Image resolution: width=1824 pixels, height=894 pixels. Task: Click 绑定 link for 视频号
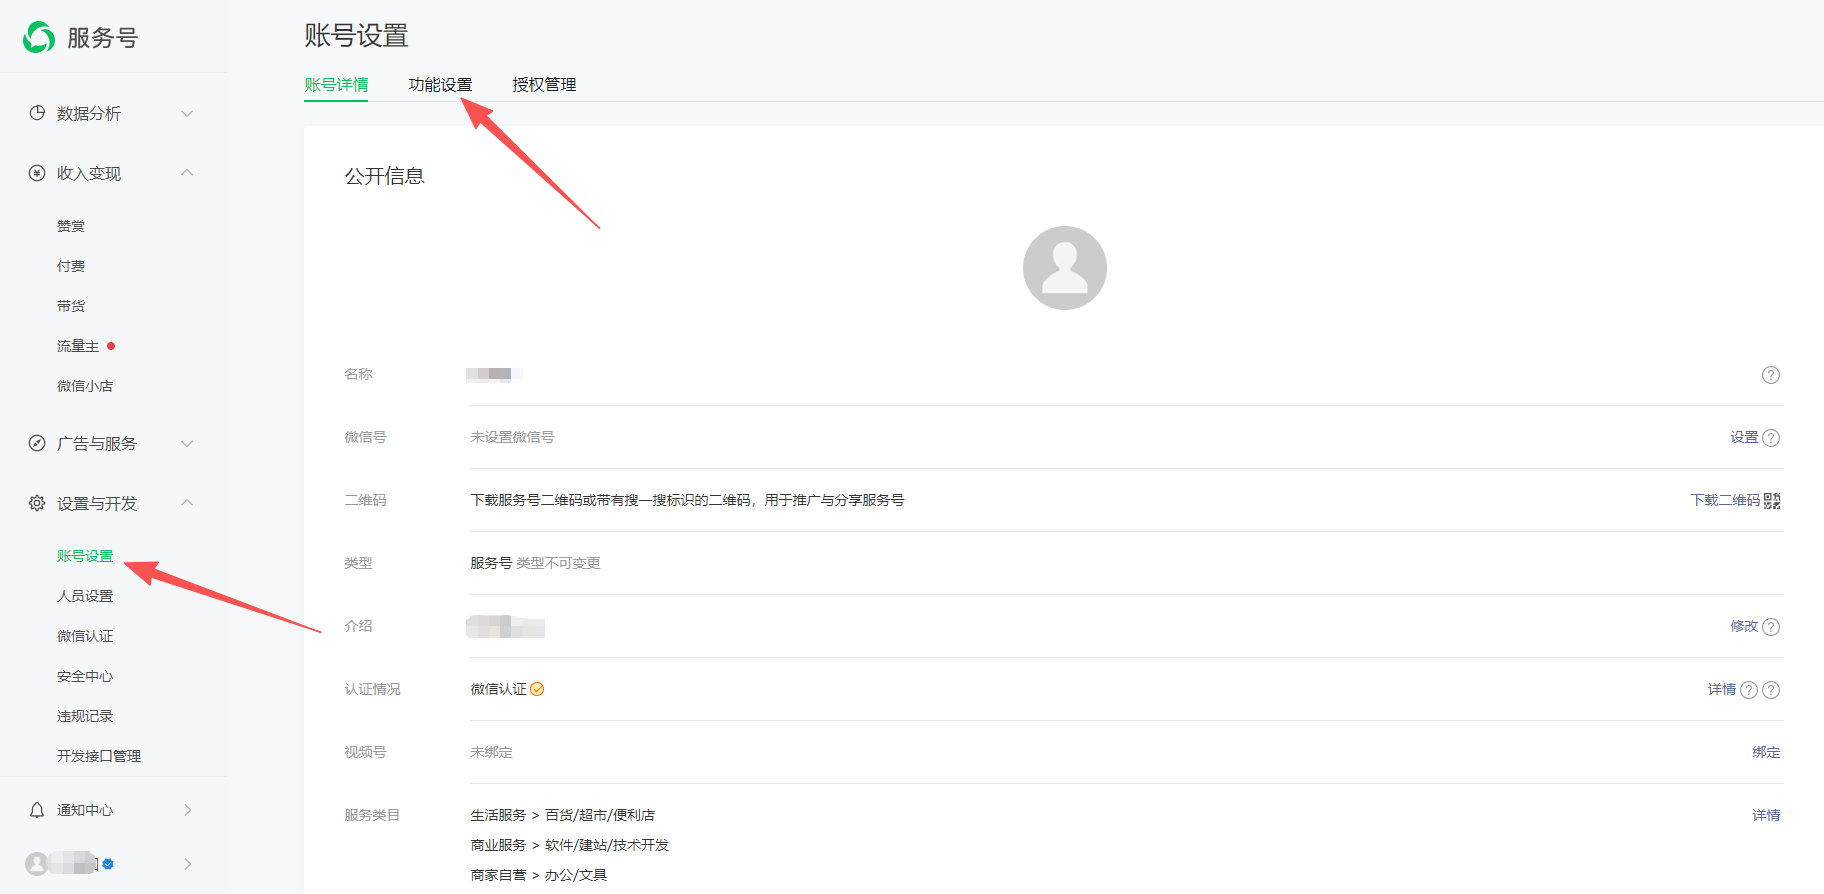[x=1765, y=752]
